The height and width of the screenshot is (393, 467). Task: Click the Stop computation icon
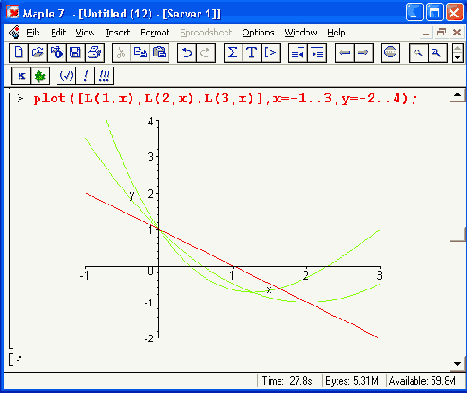tap(390, 53)
